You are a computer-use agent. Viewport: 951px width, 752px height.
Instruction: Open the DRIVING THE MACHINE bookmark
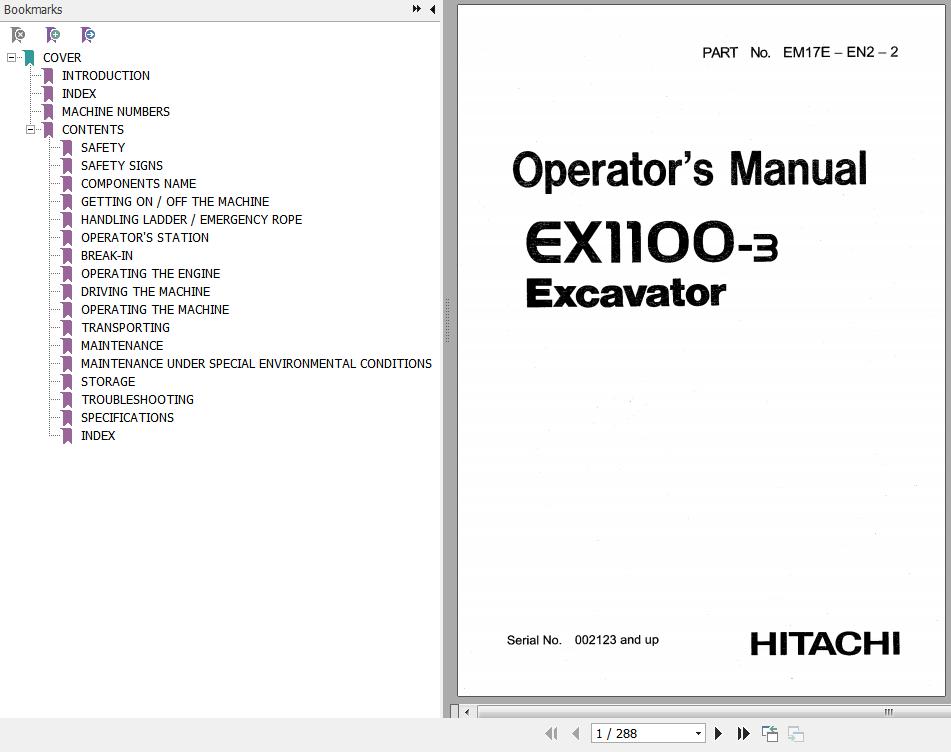click(146, 292)
